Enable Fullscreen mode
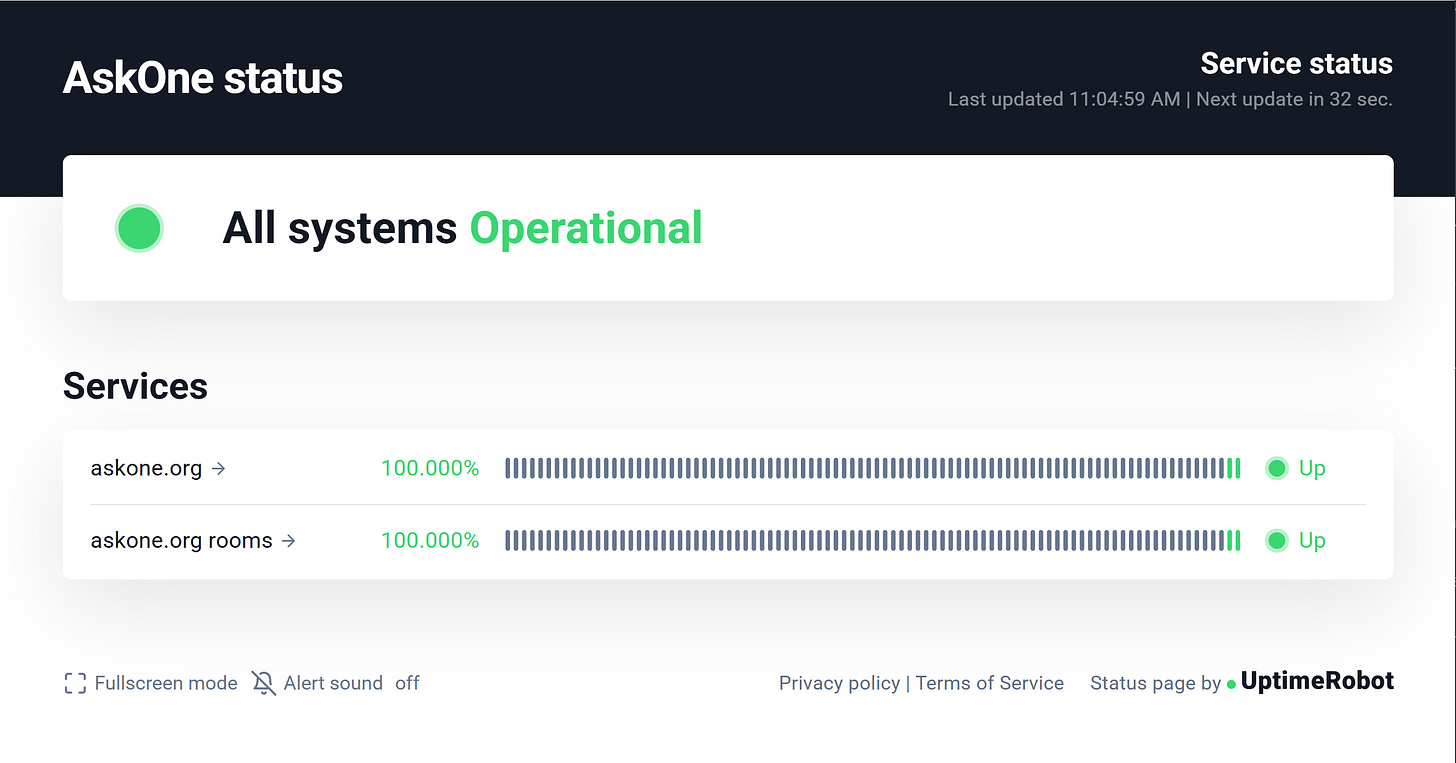The width and height of the screenshot is (1456, 763). tap(151, 683)
